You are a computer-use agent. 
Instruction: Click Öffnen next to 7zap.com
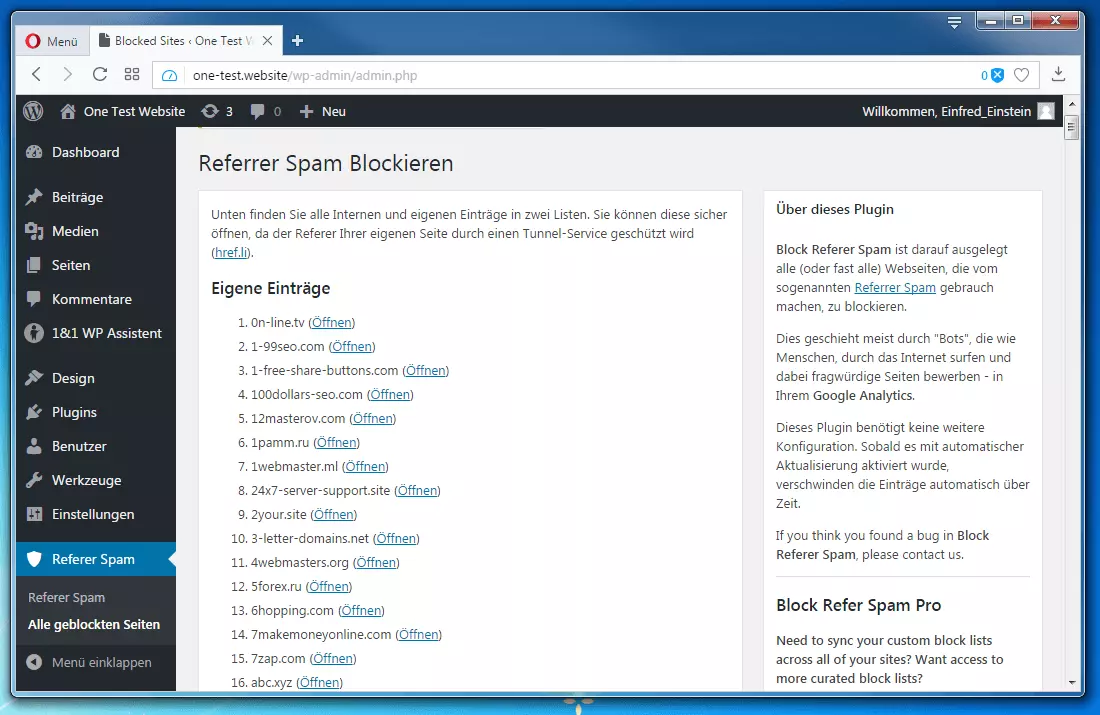click(333, 658)
